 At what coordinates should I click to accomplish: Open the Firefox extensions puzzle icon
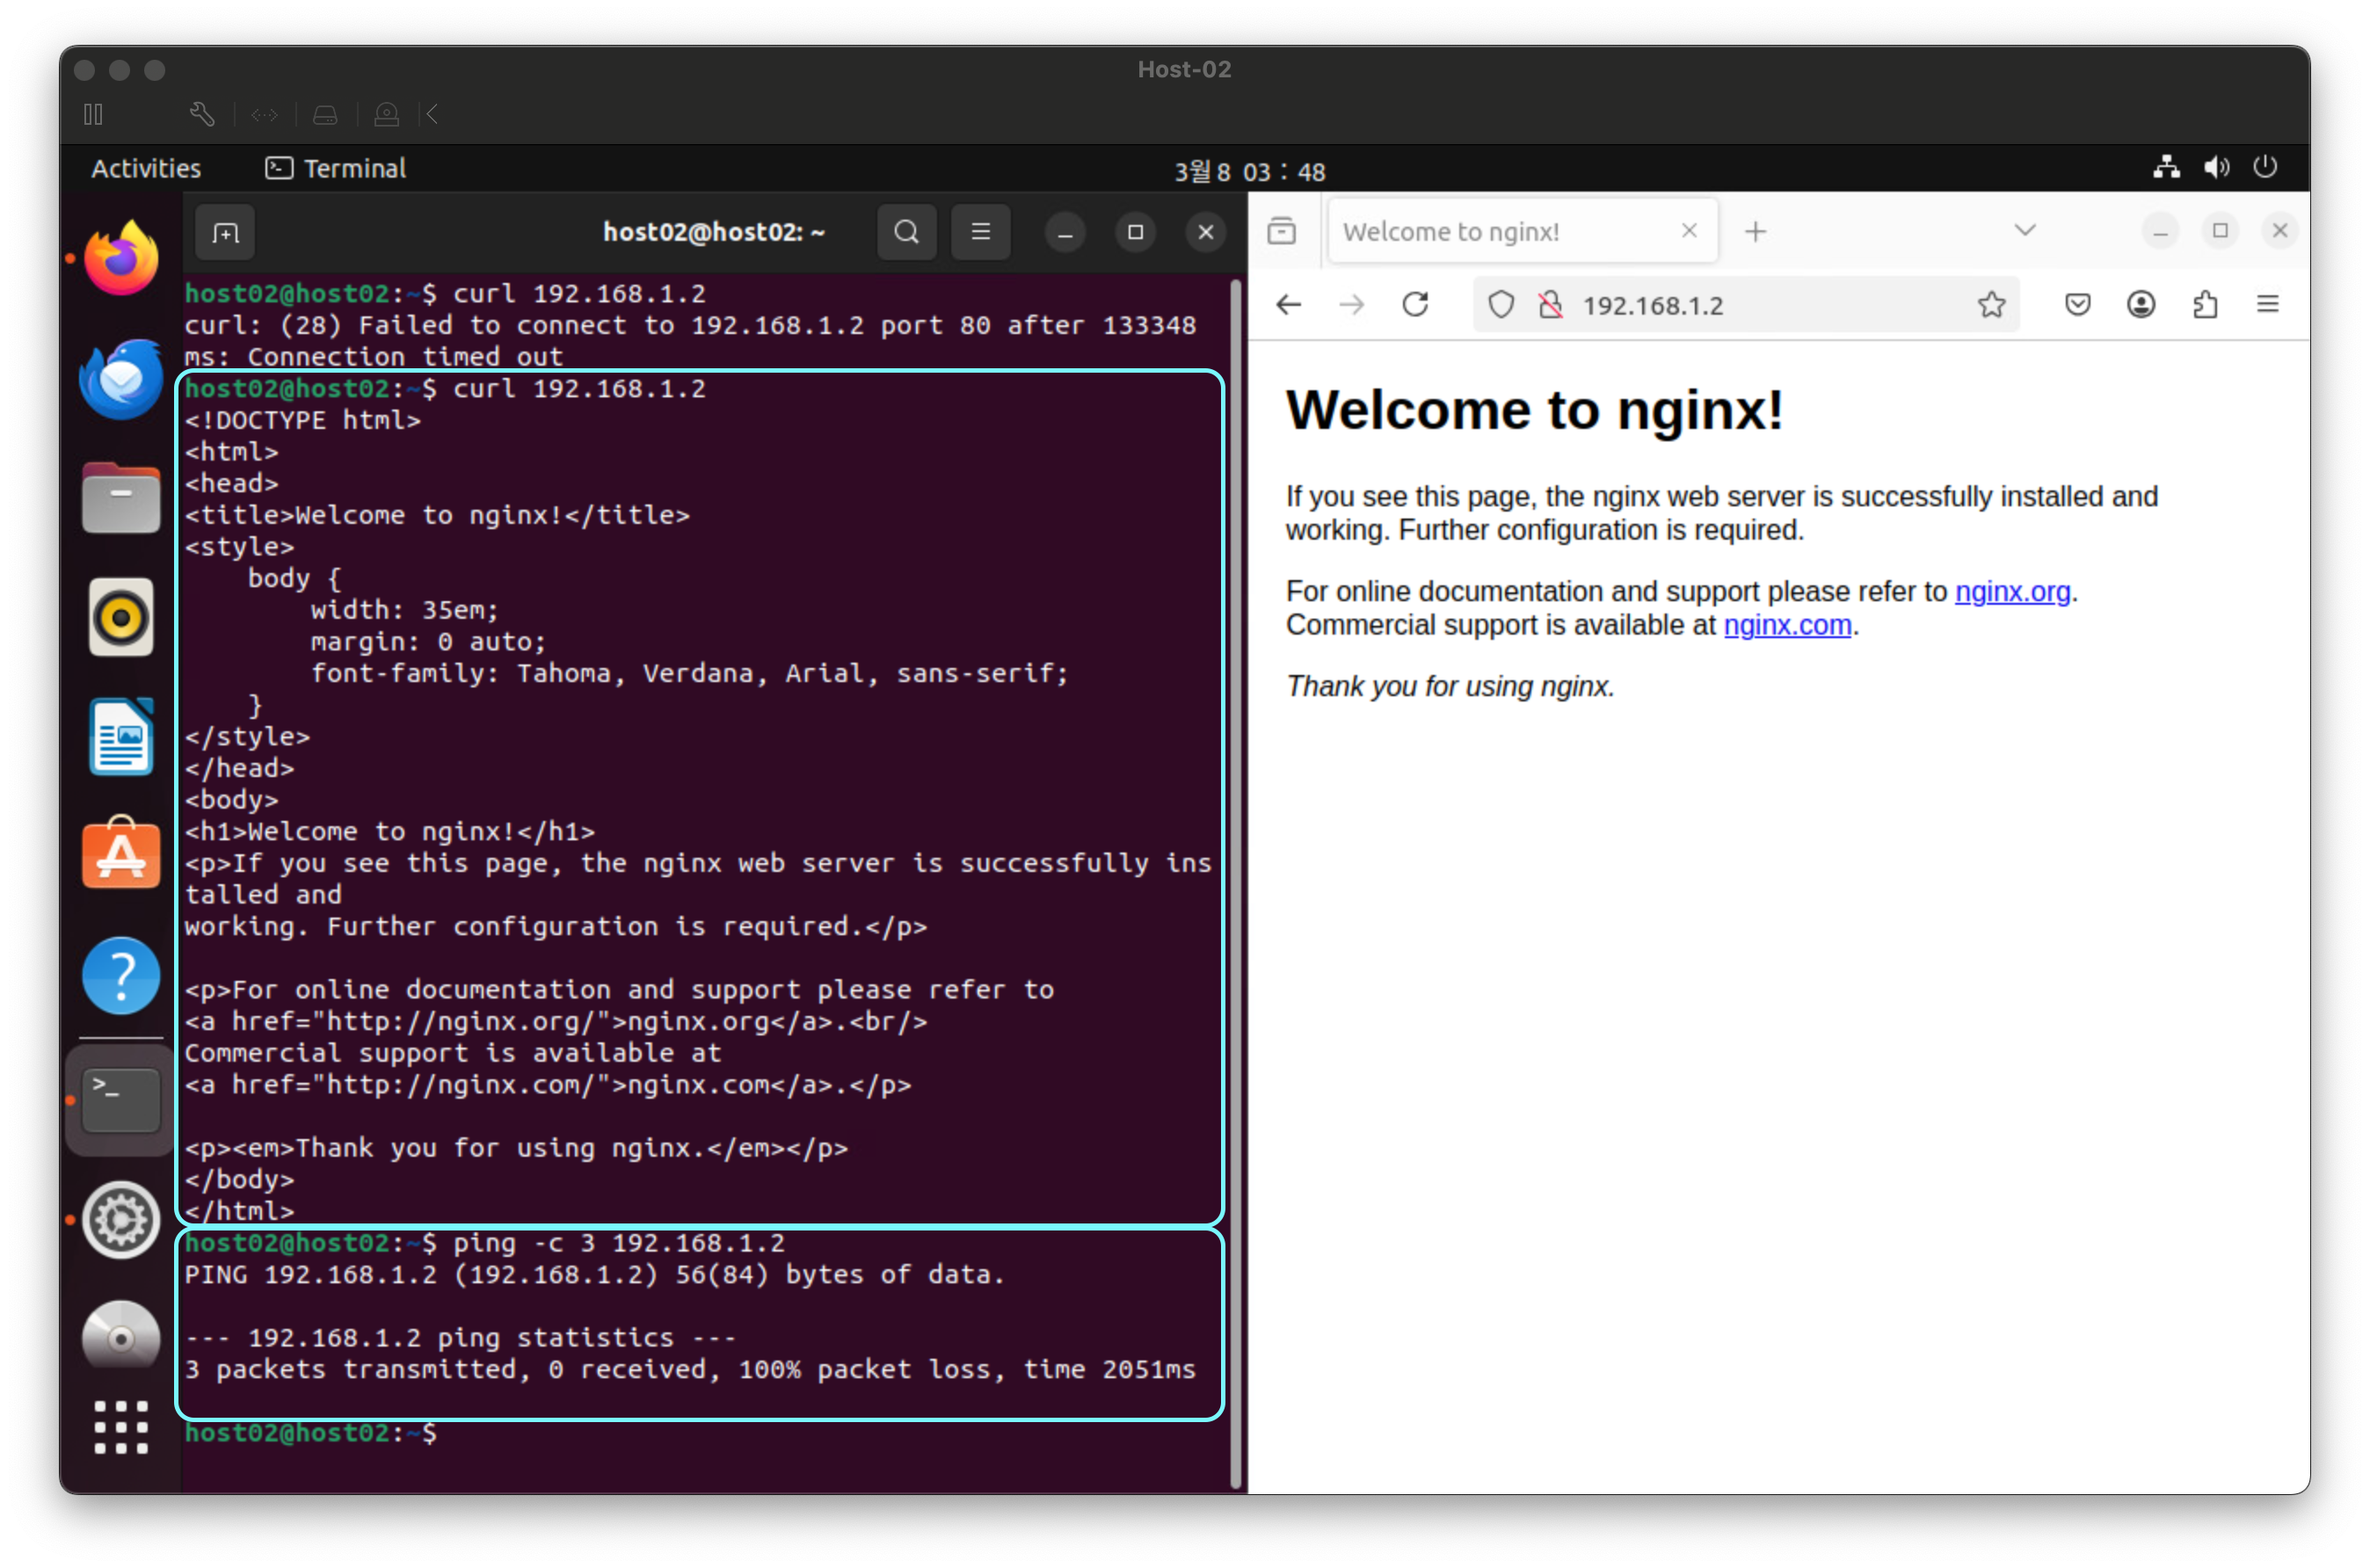pyautogui.click(x=2205, y=304)
